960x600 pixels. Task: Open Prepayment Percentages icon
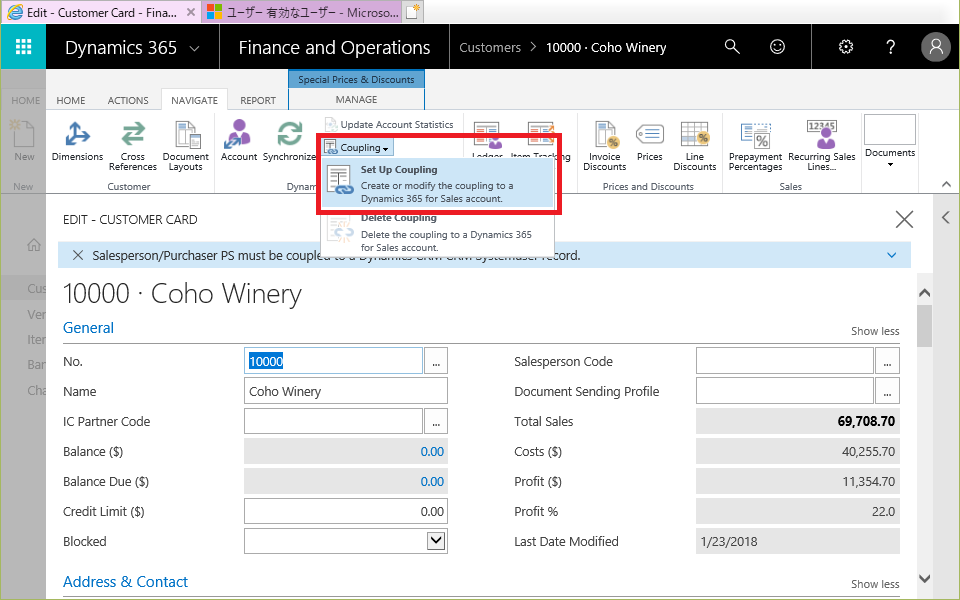click(756, 146)
